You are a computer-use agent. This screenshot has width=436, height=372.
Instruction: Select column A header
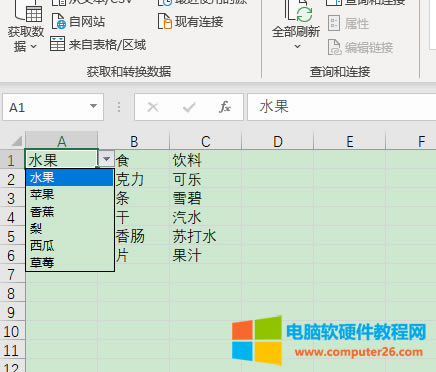click(62, 141)
